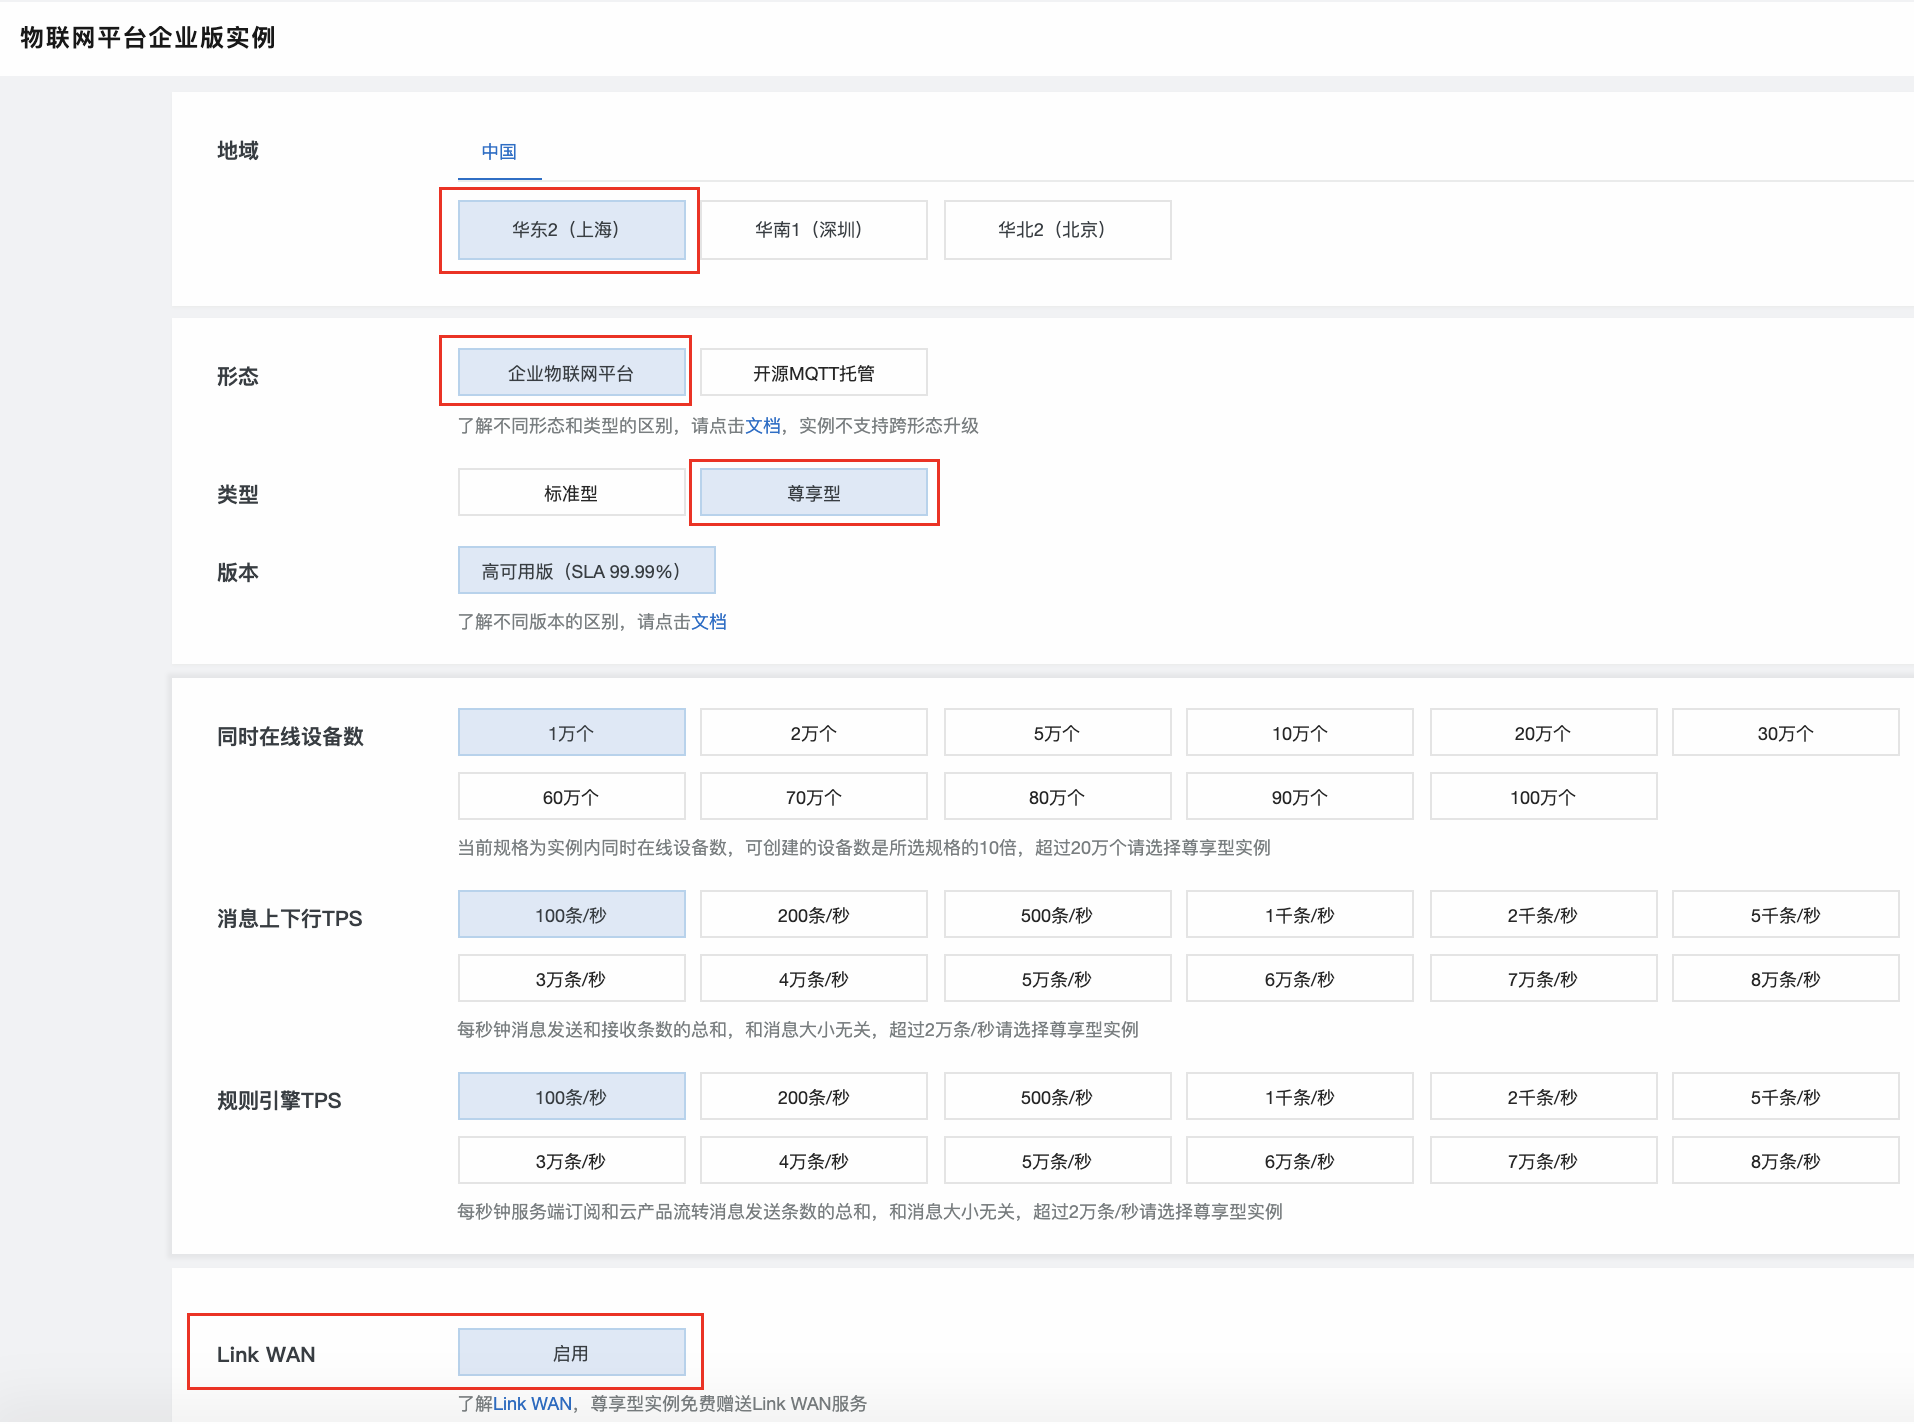Set online devices to 2万个
The image size is (1914, 1424).
click(x=814, y=733)
